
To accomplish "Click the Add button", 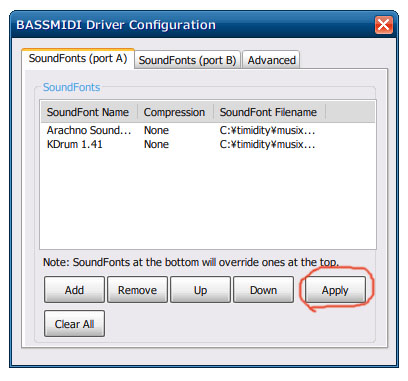I will tap(74, 290).
